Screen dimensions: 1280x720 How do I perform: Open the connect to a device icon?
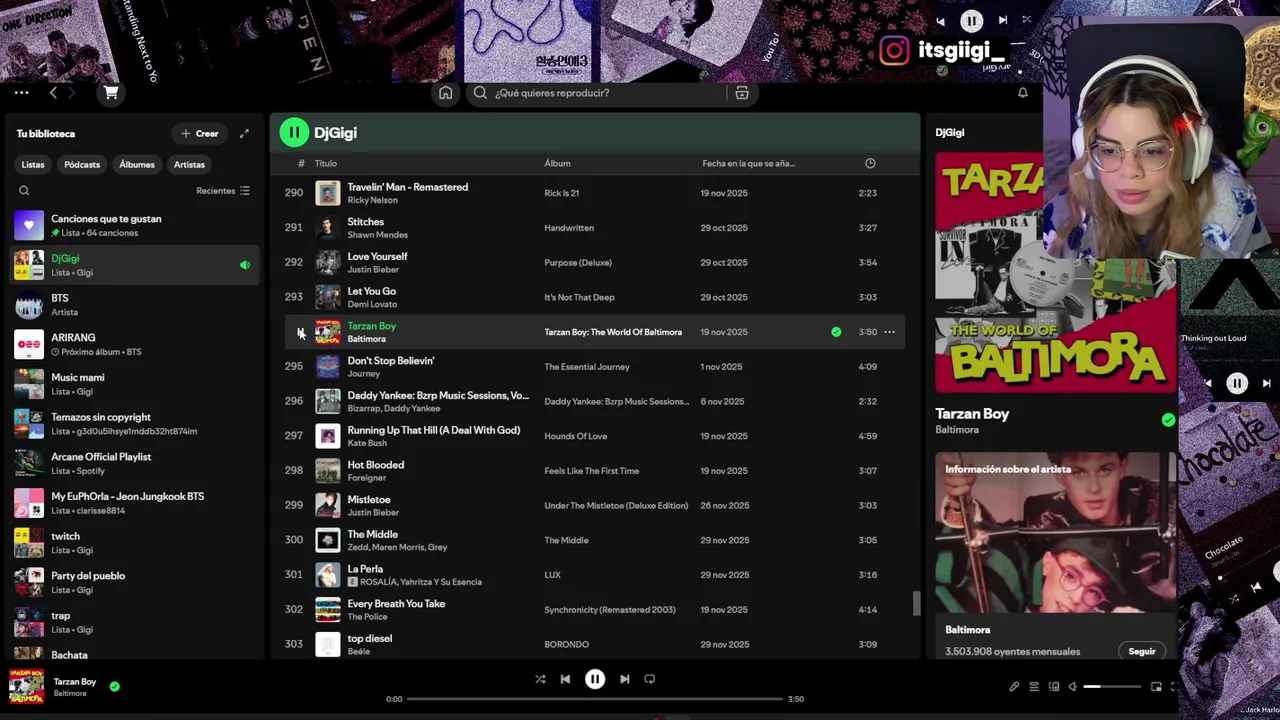pos(1054,687)
